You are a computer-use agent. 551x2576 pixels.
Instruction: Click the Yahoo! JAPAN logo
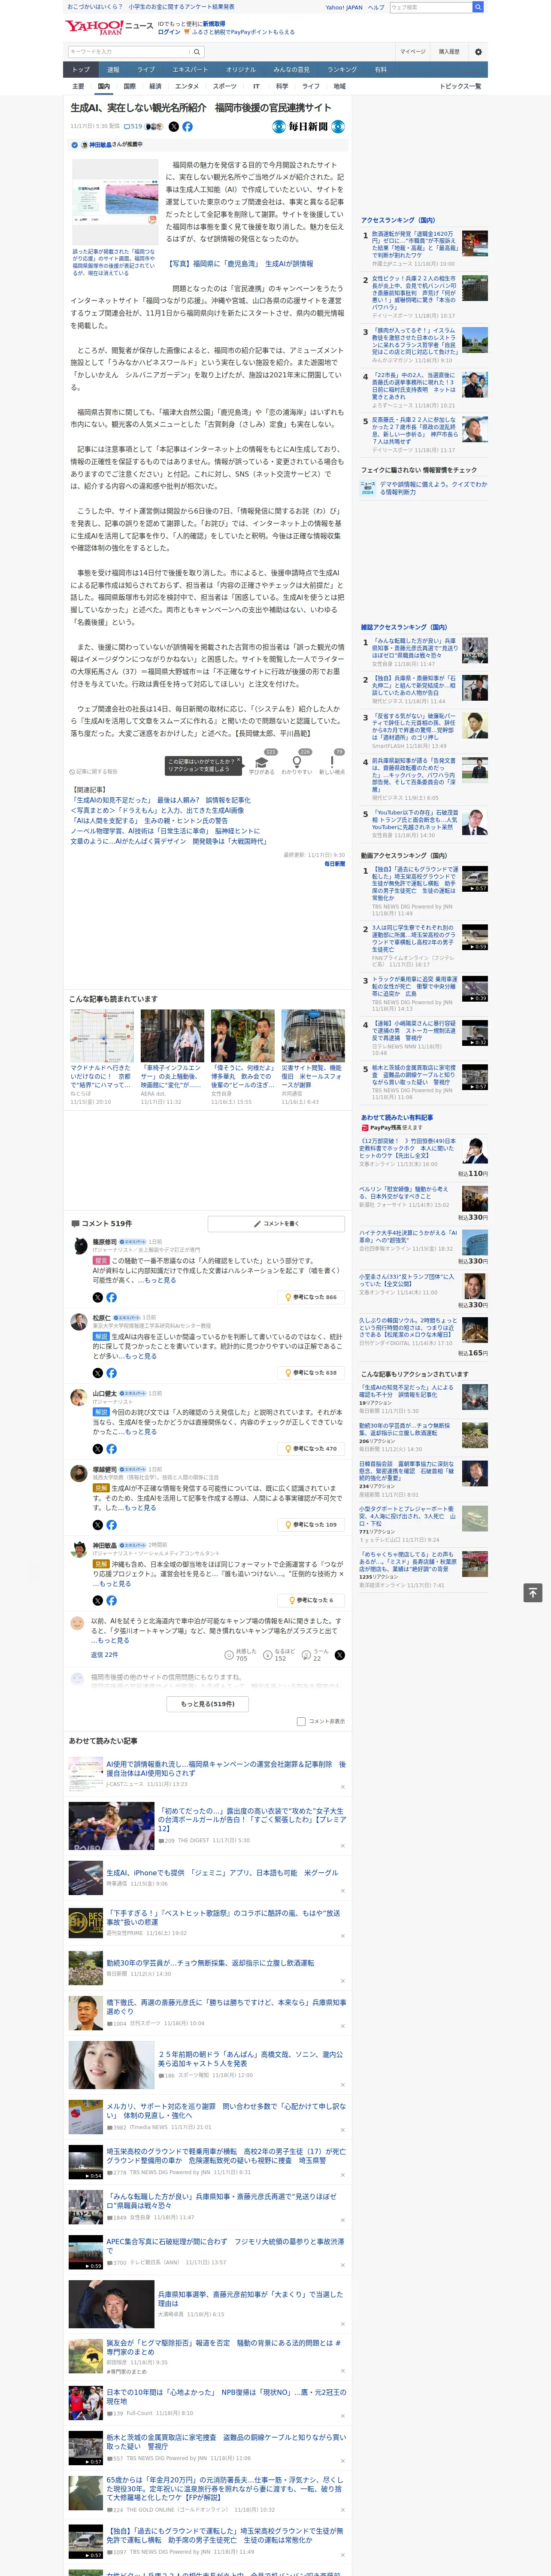click(x=95, y=27)
